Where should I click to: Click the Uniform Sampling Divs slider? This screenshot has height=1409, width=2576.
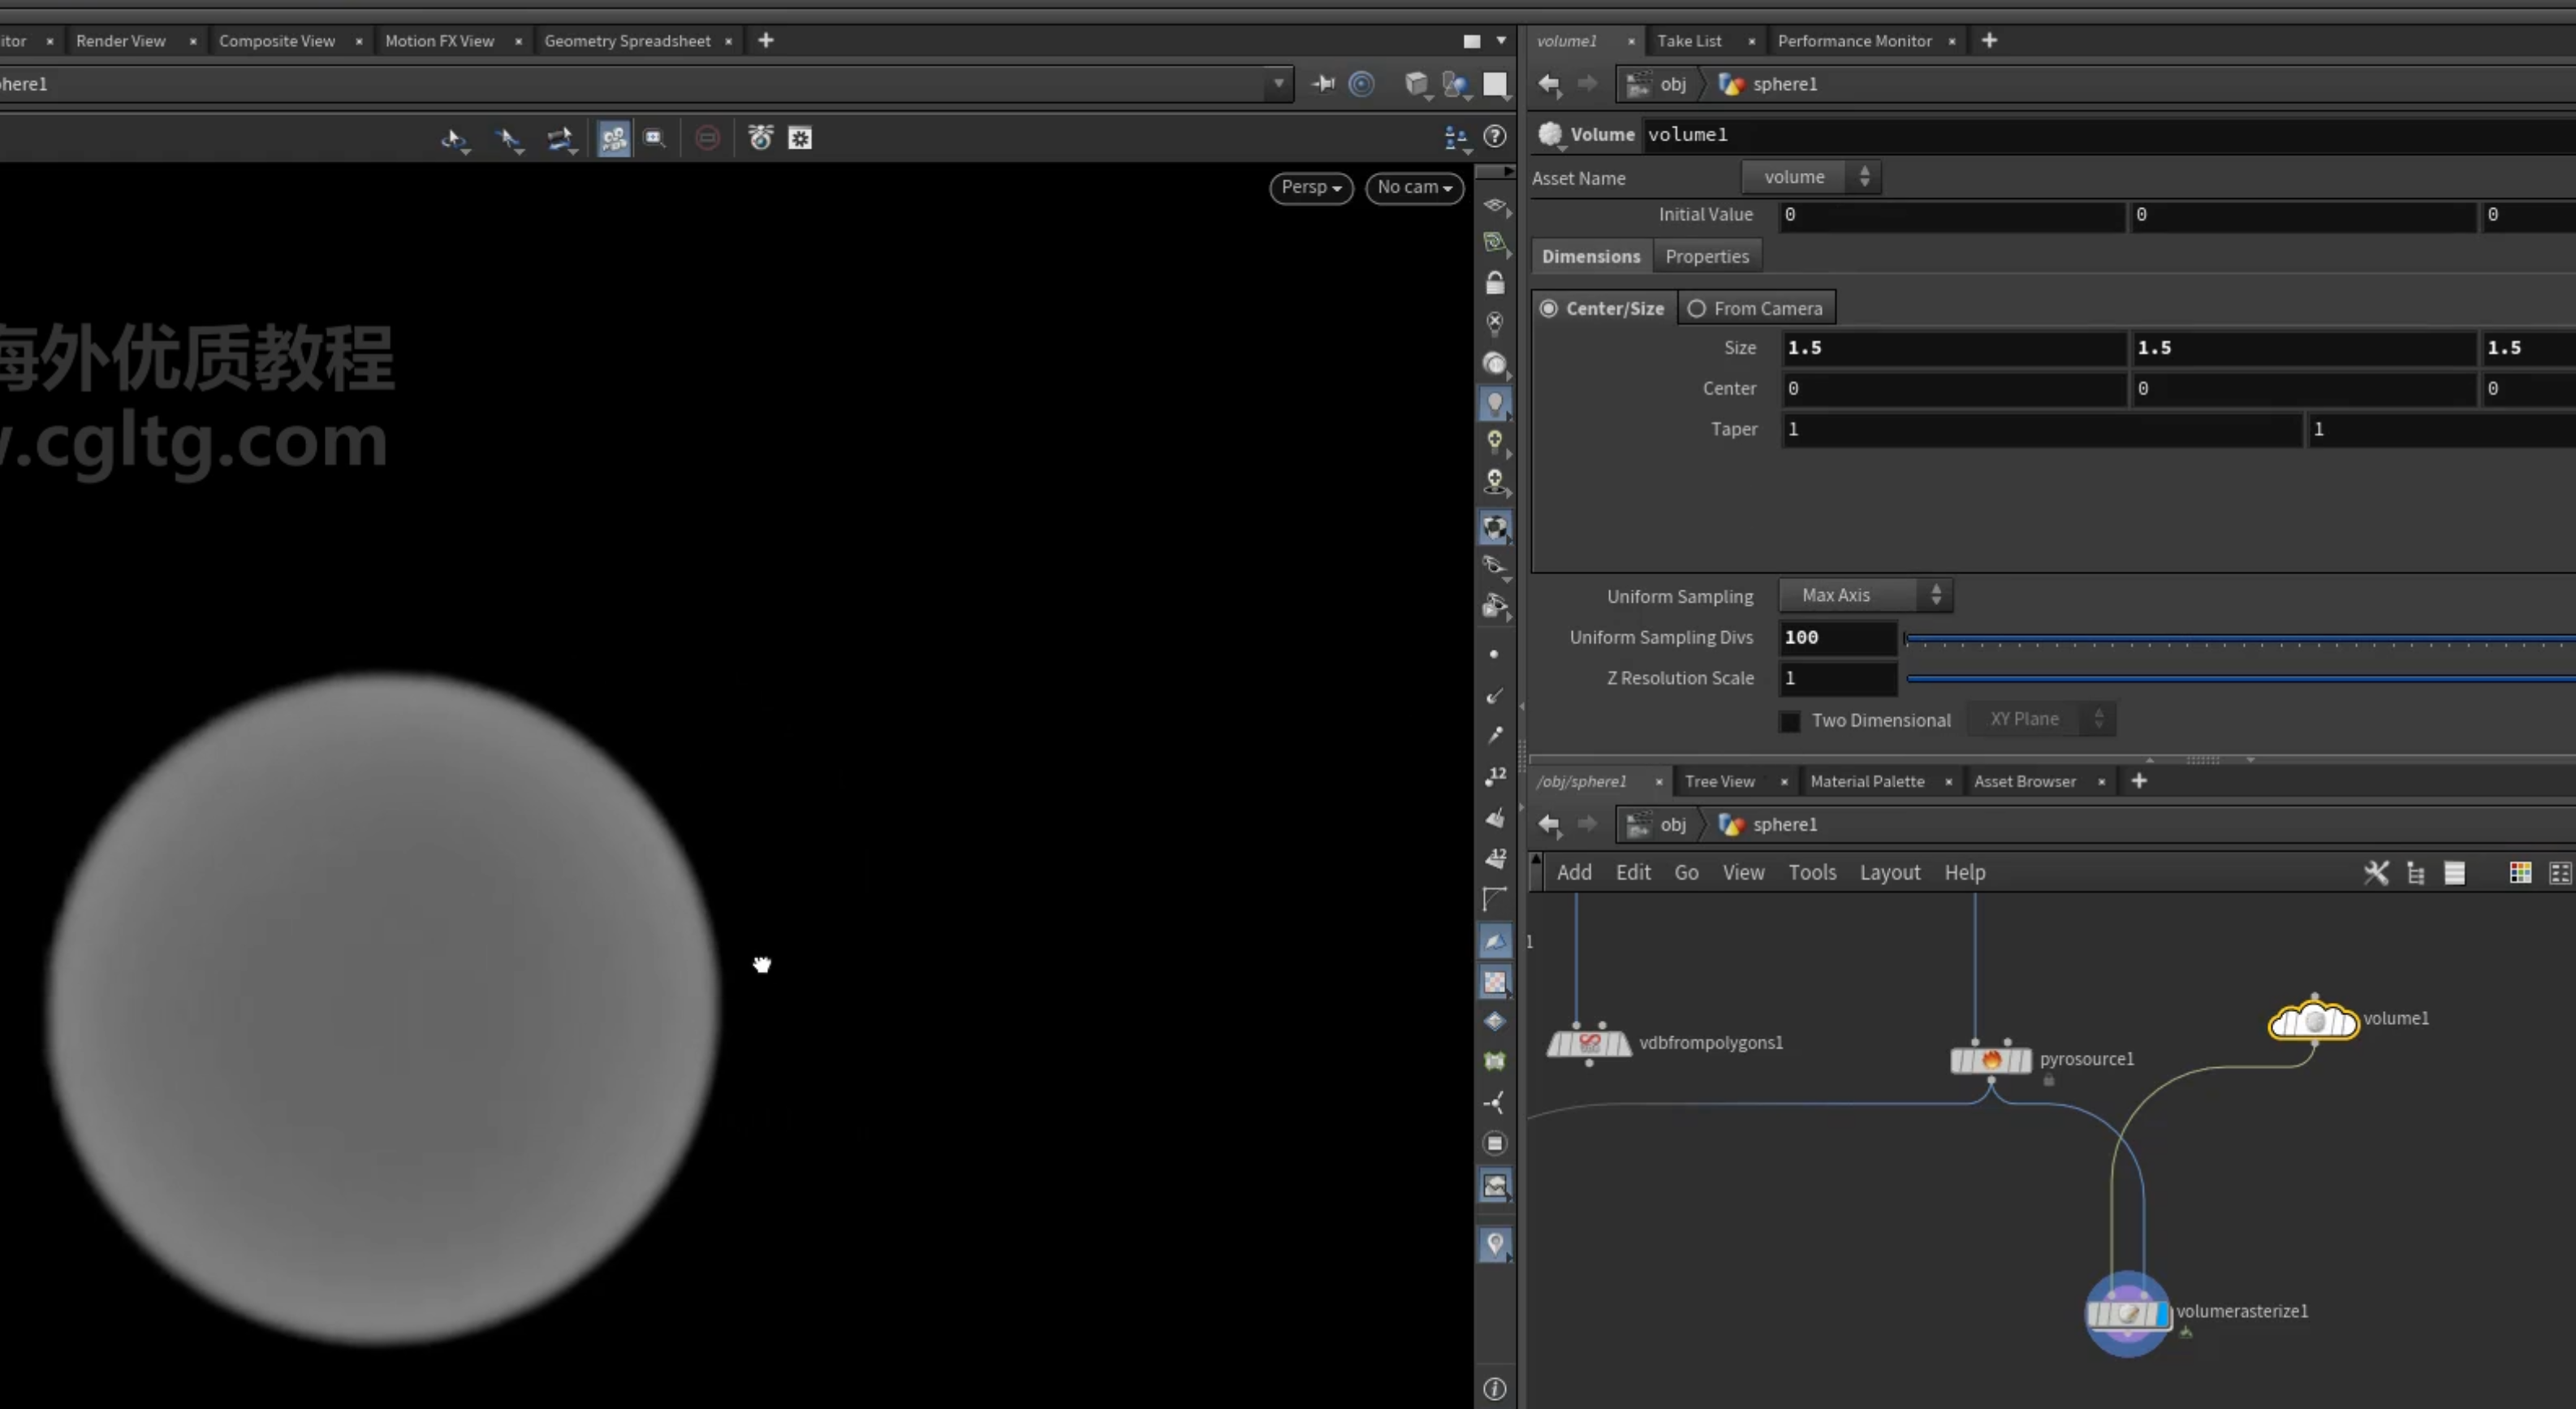tap(2239, 638)
